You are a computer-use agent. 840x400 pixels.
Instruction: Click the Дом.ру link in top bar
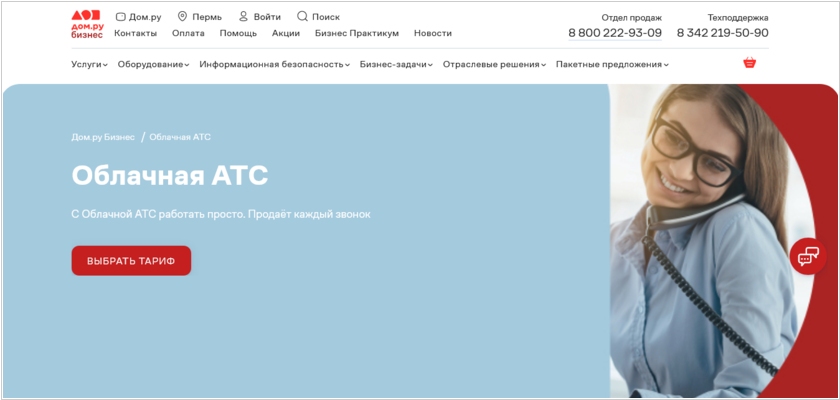145,17
